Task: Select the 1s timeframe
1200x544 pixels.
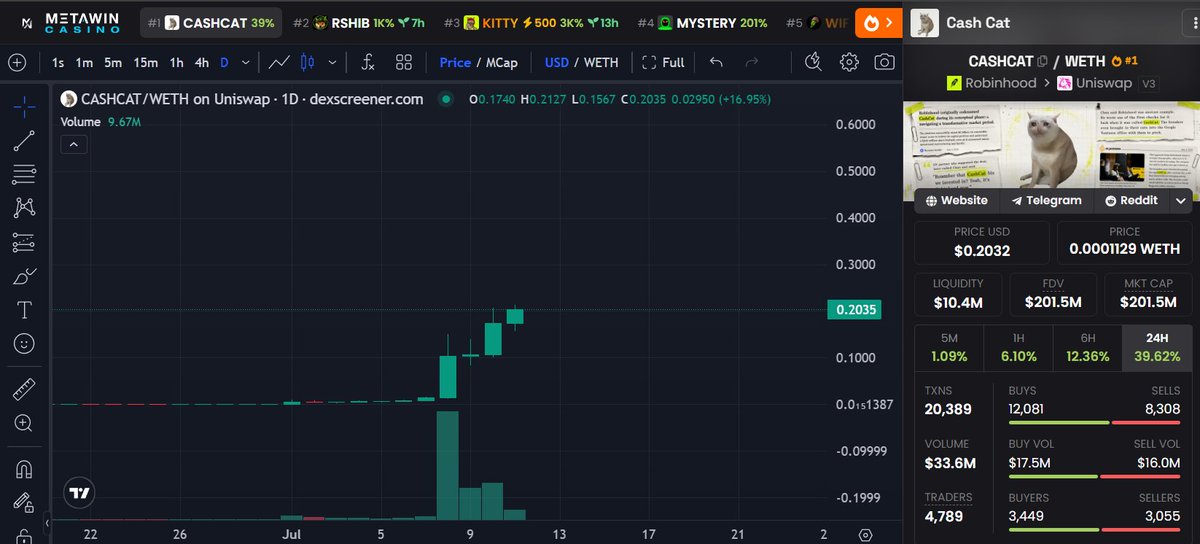Action: (59, 62)
